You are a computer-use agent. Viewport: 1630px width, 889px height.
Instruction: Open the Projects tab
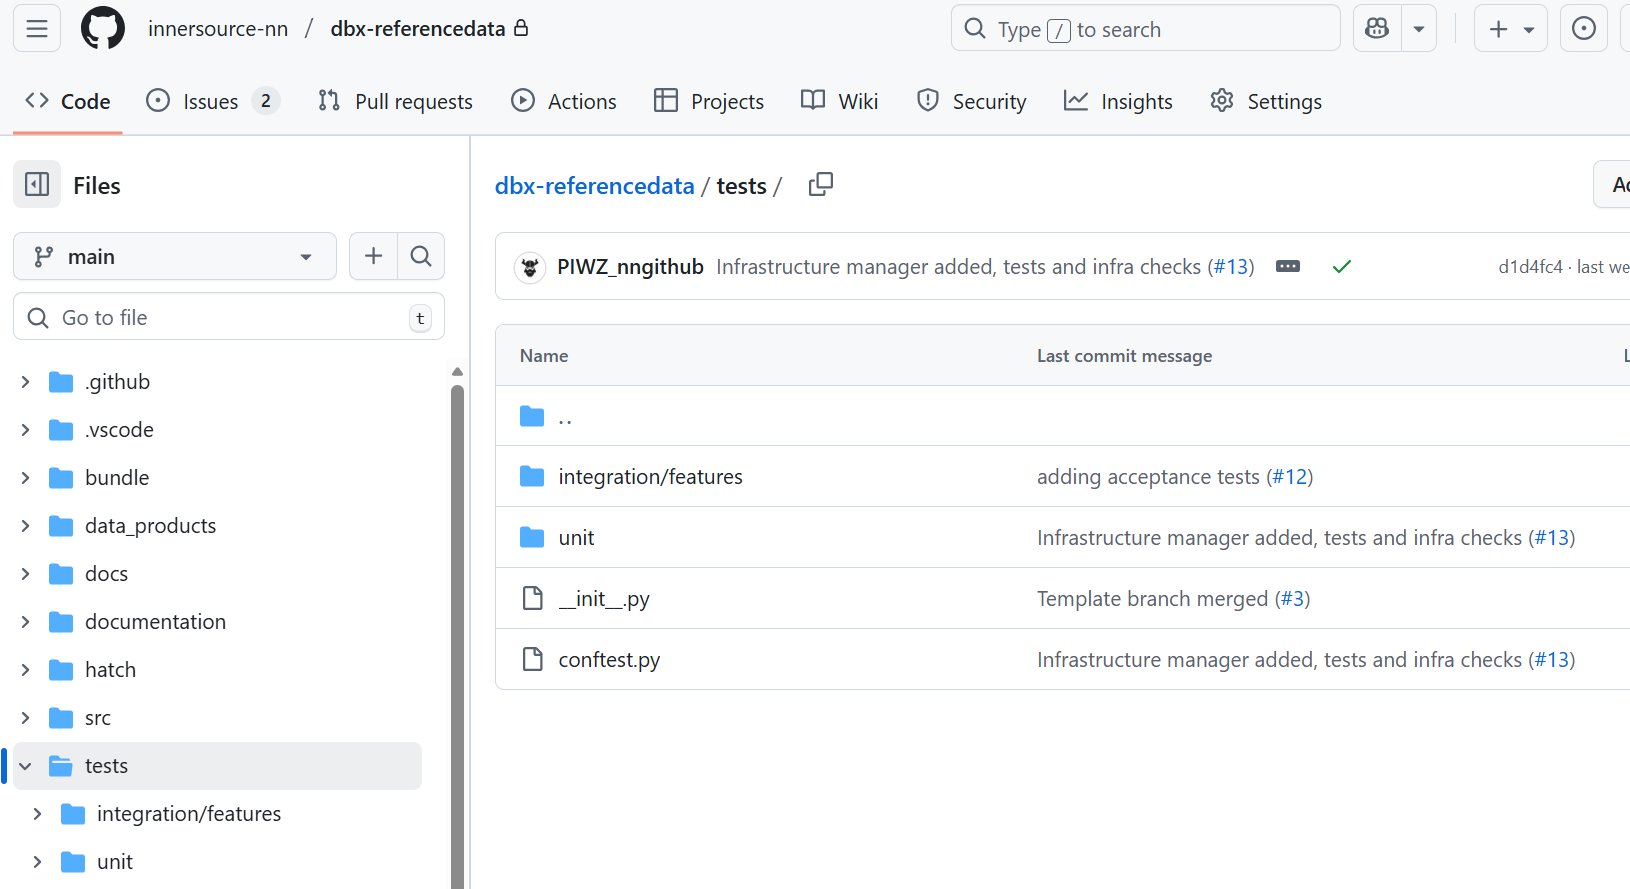point(709,101)
